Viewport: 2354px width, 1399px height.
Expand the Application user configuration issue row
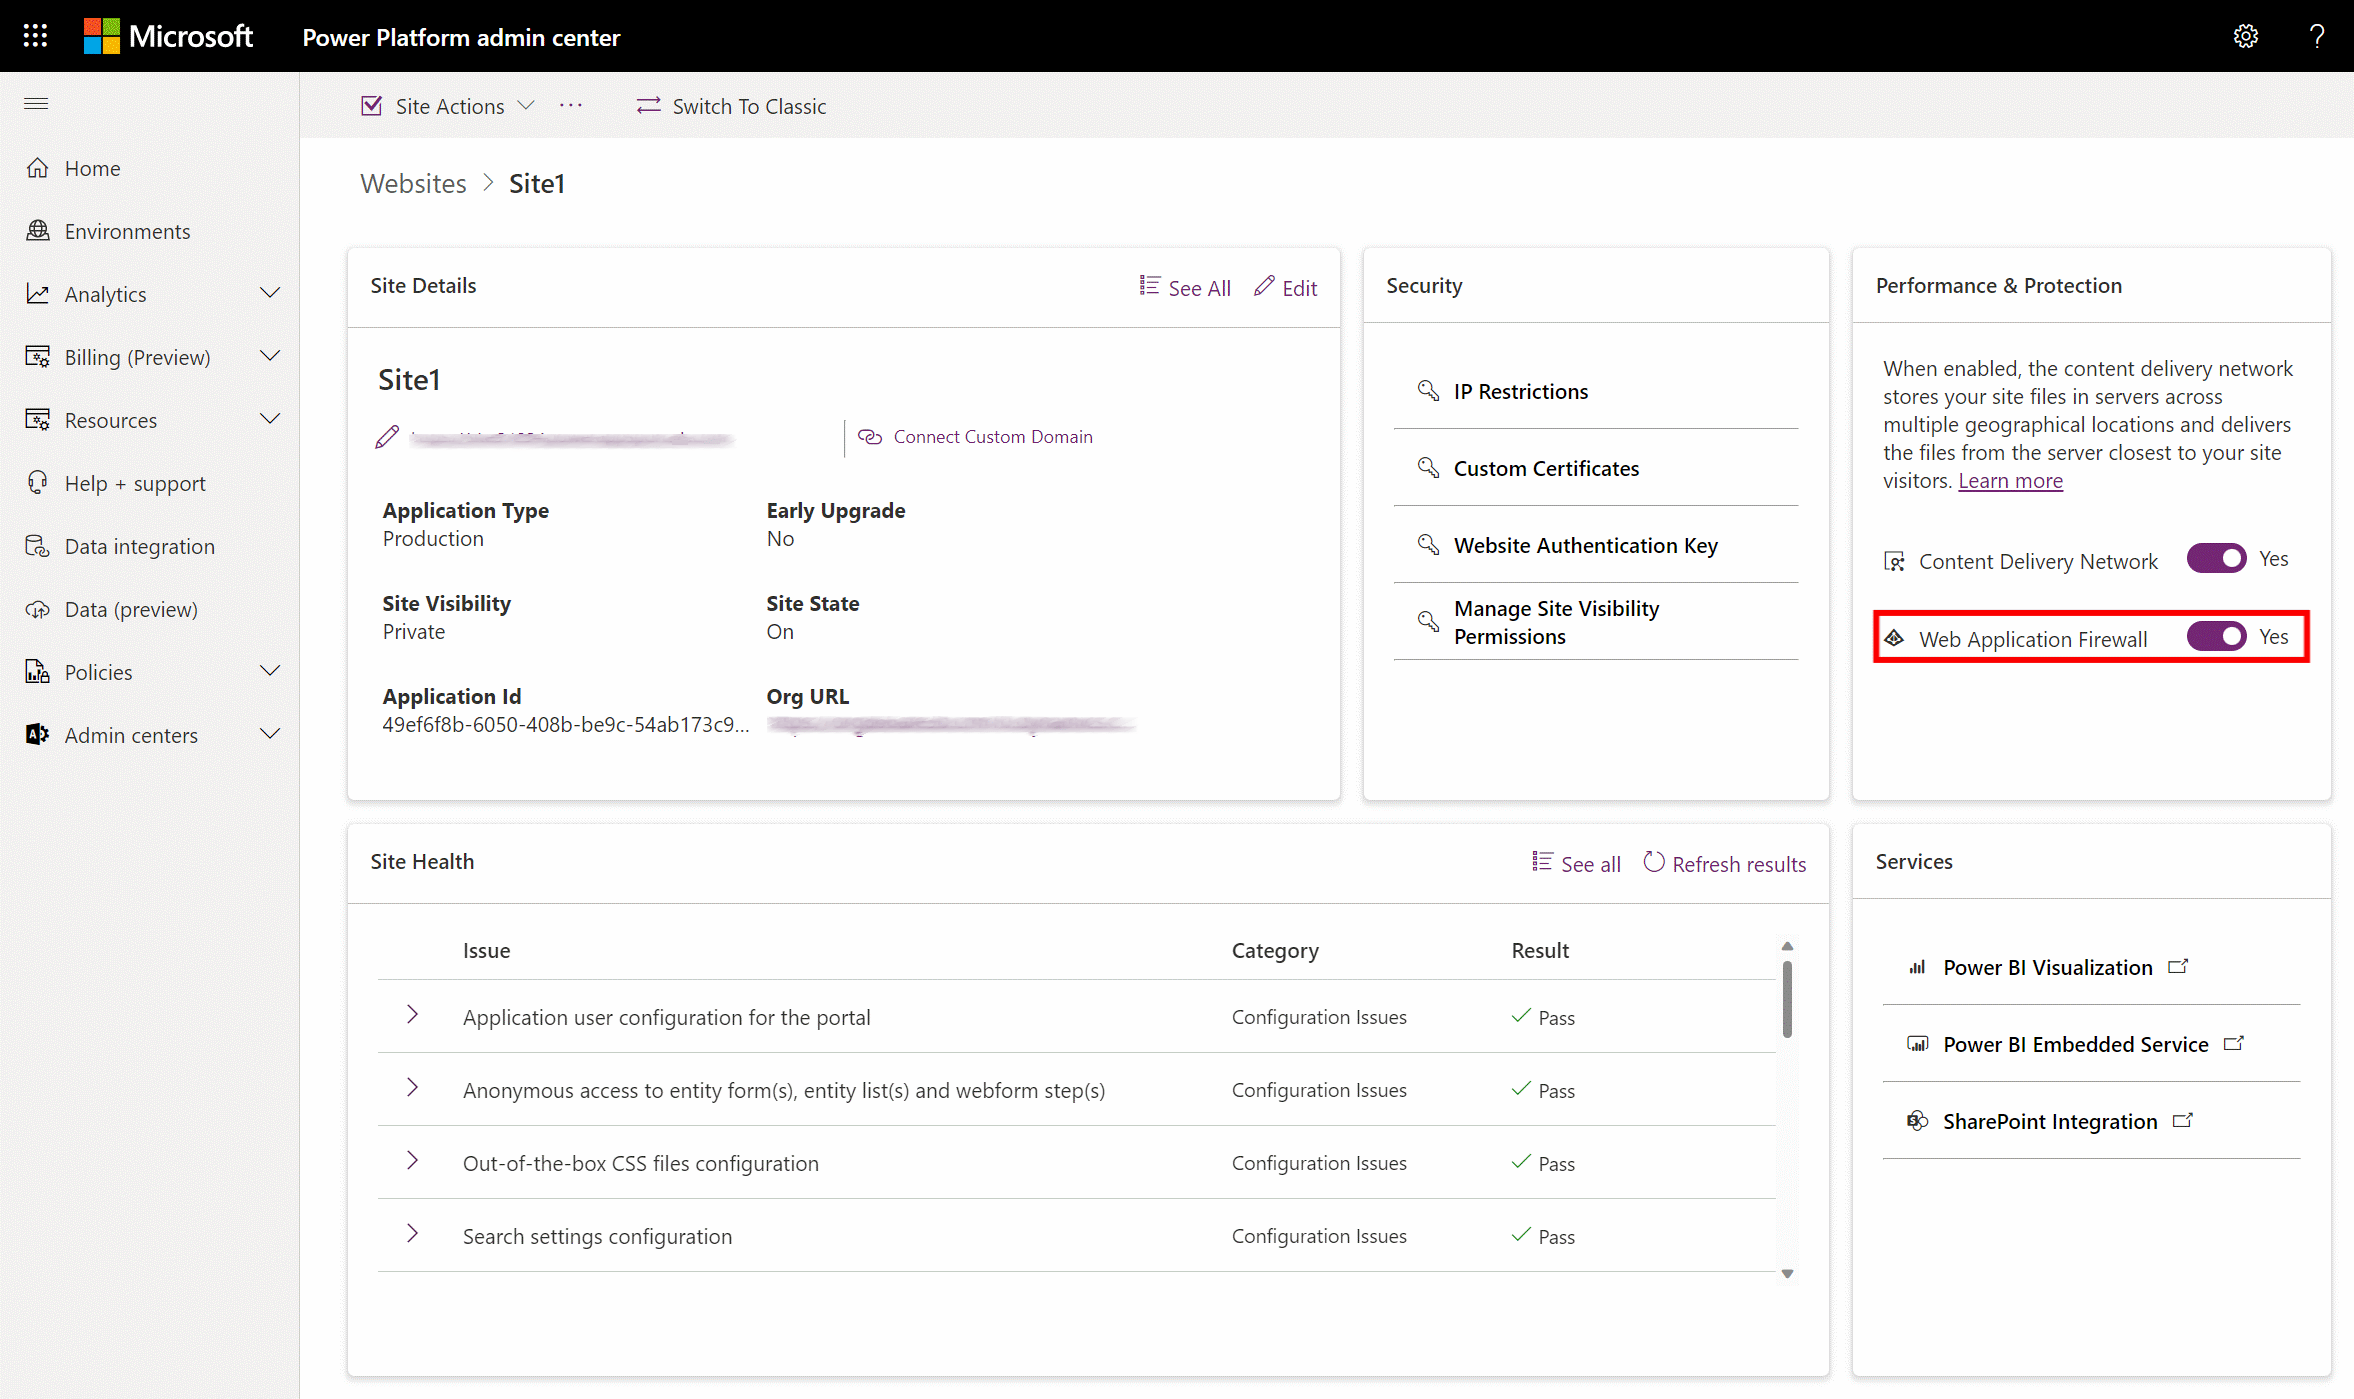(x=411, y=1014)
